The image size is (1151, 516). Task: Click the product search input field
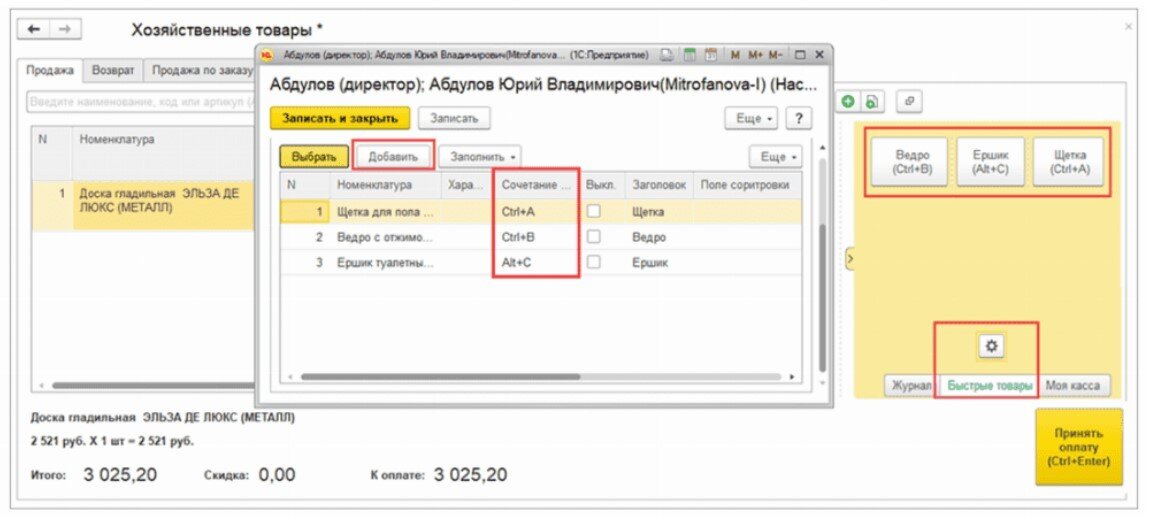tap(139, 101)
